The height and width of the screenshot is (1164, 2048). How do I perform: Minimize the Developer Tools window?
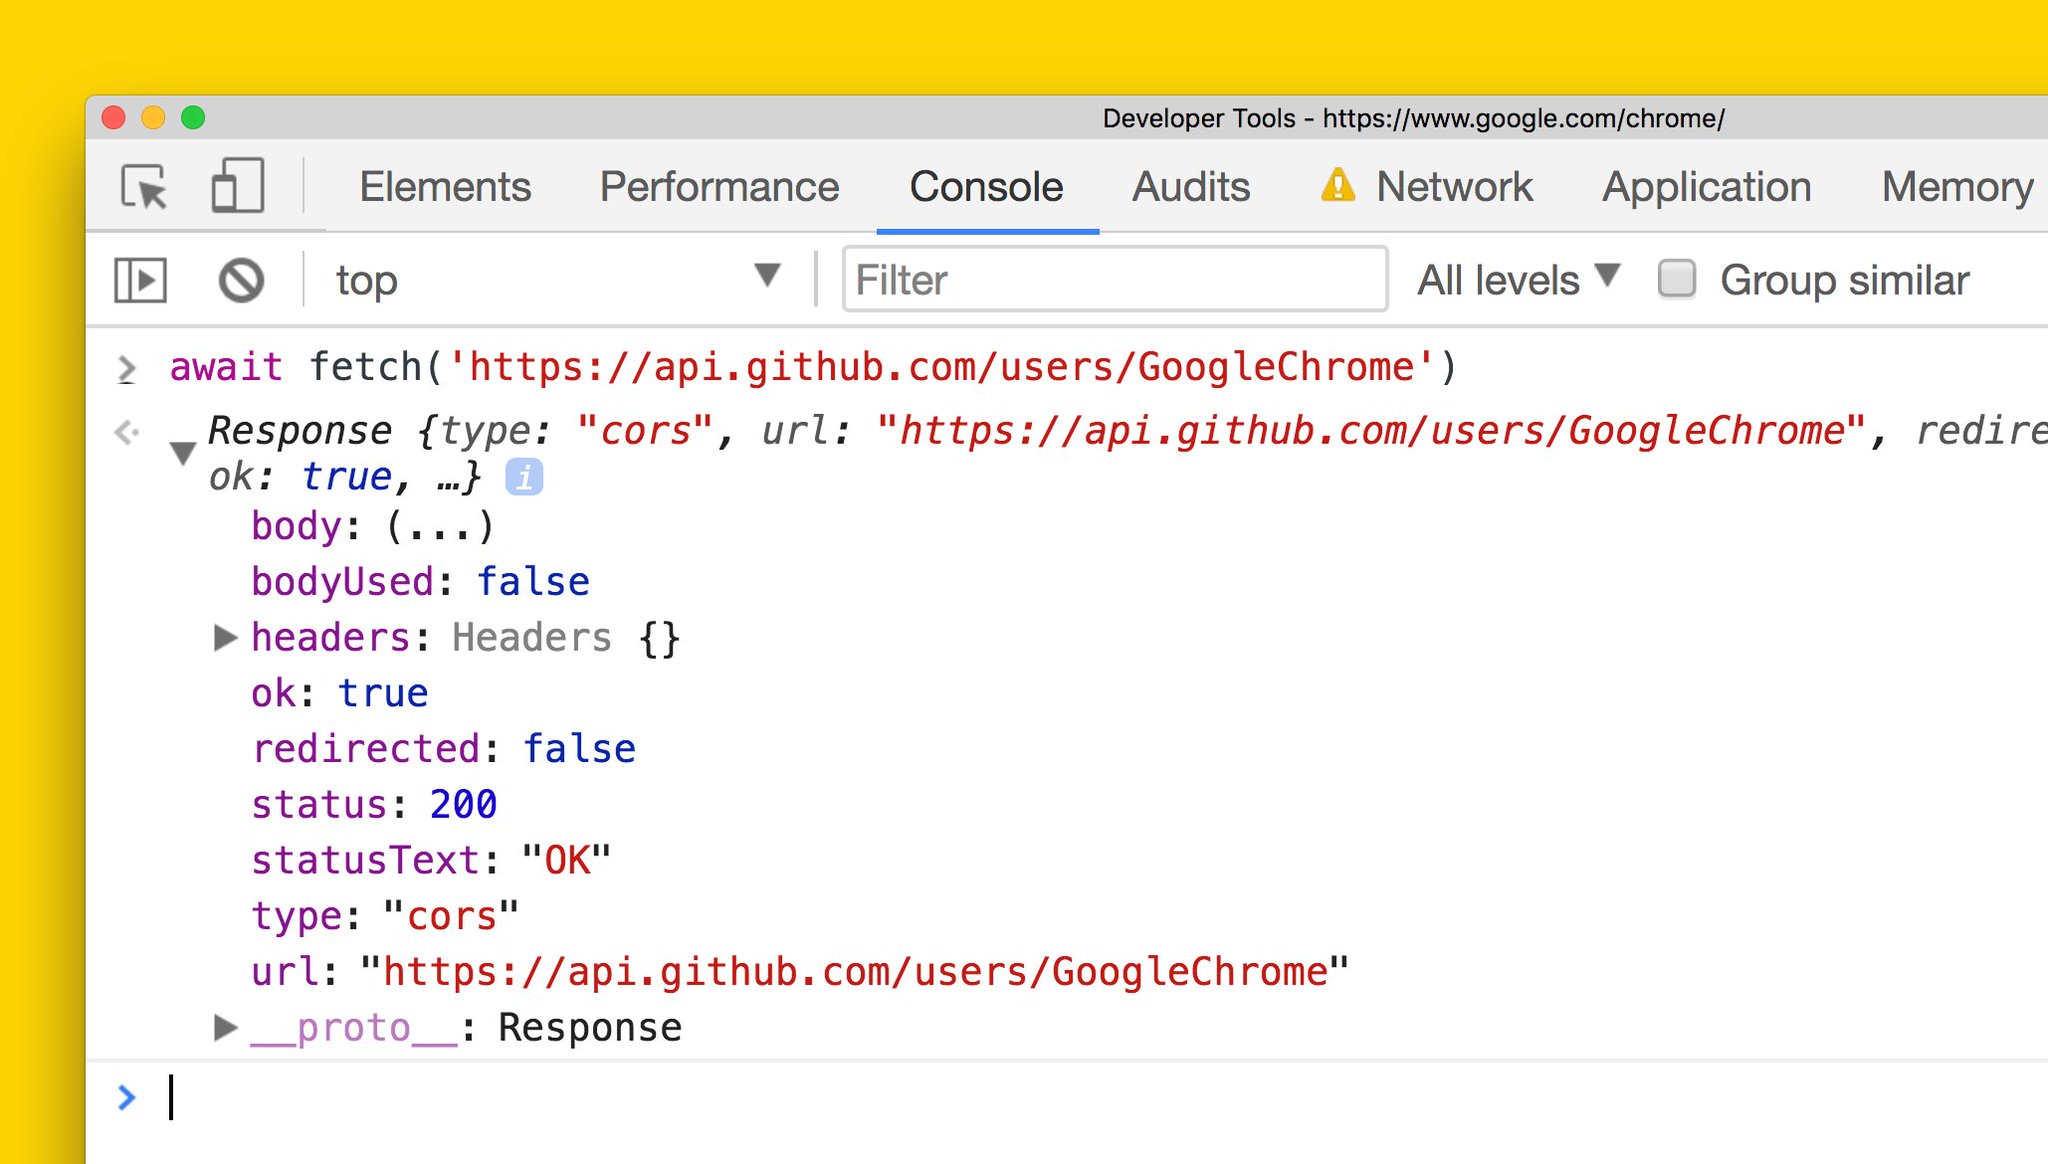coord(153,118)
